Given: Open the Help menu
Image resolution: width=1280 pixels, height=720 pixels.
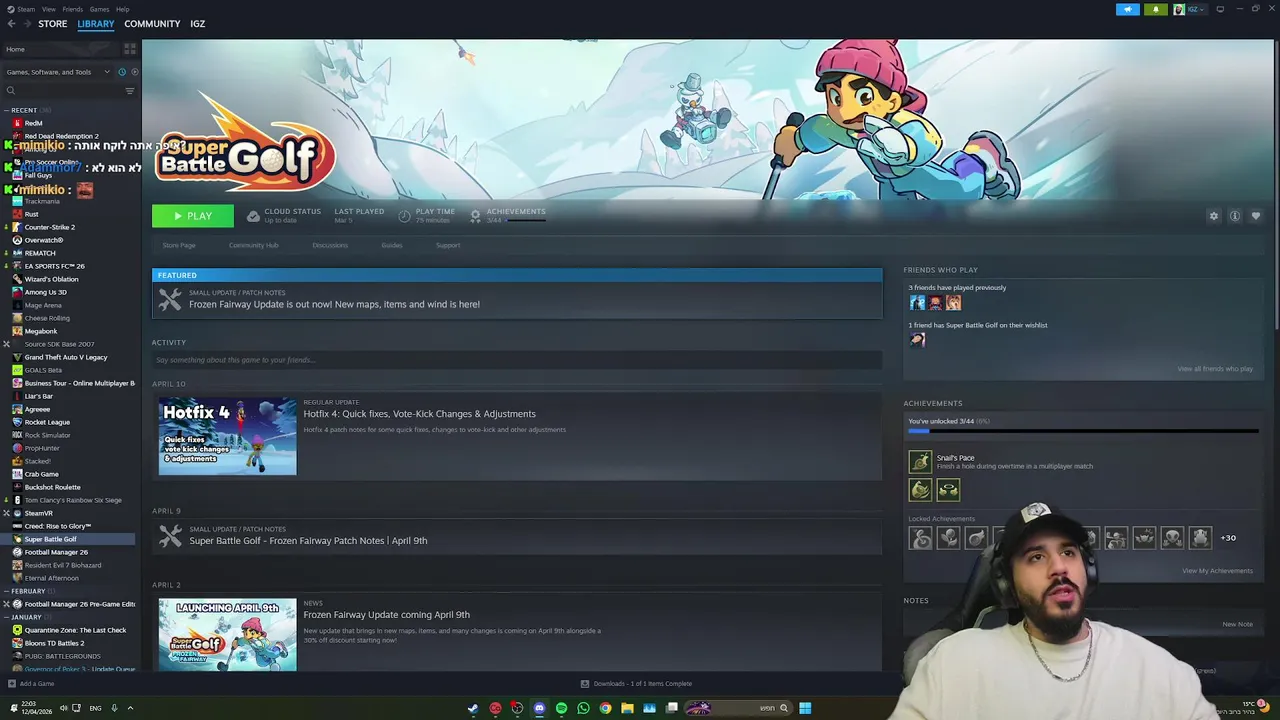Looking at the screenshot, I should [x=122, y=9].
